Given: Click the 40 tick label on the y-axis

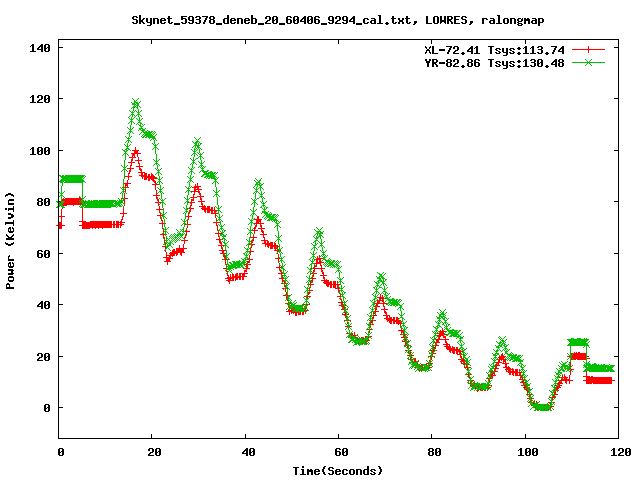Looking at the screenshot, I should [x=43, y=305].
